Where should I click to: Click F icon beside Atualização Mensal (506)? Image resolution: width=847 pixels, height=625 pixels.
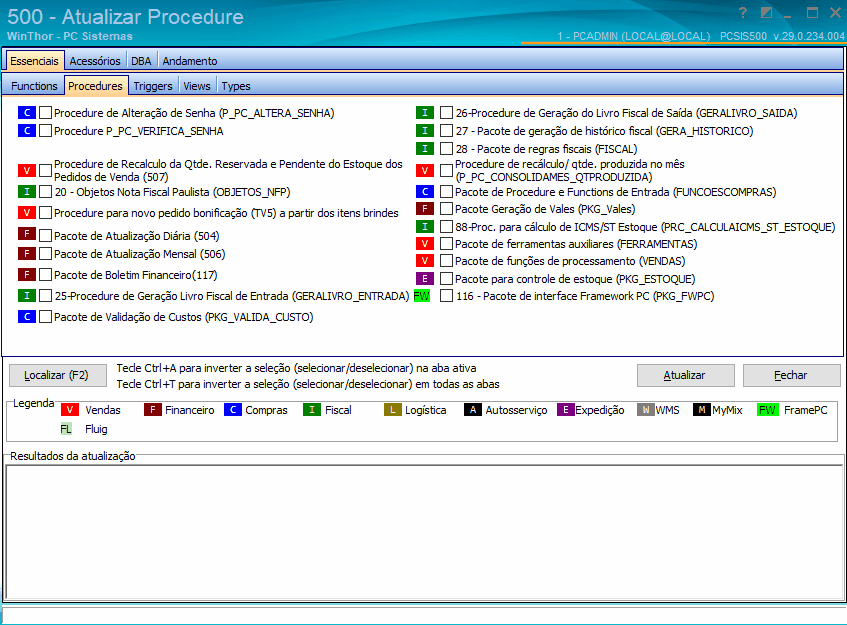click(26, 254)
